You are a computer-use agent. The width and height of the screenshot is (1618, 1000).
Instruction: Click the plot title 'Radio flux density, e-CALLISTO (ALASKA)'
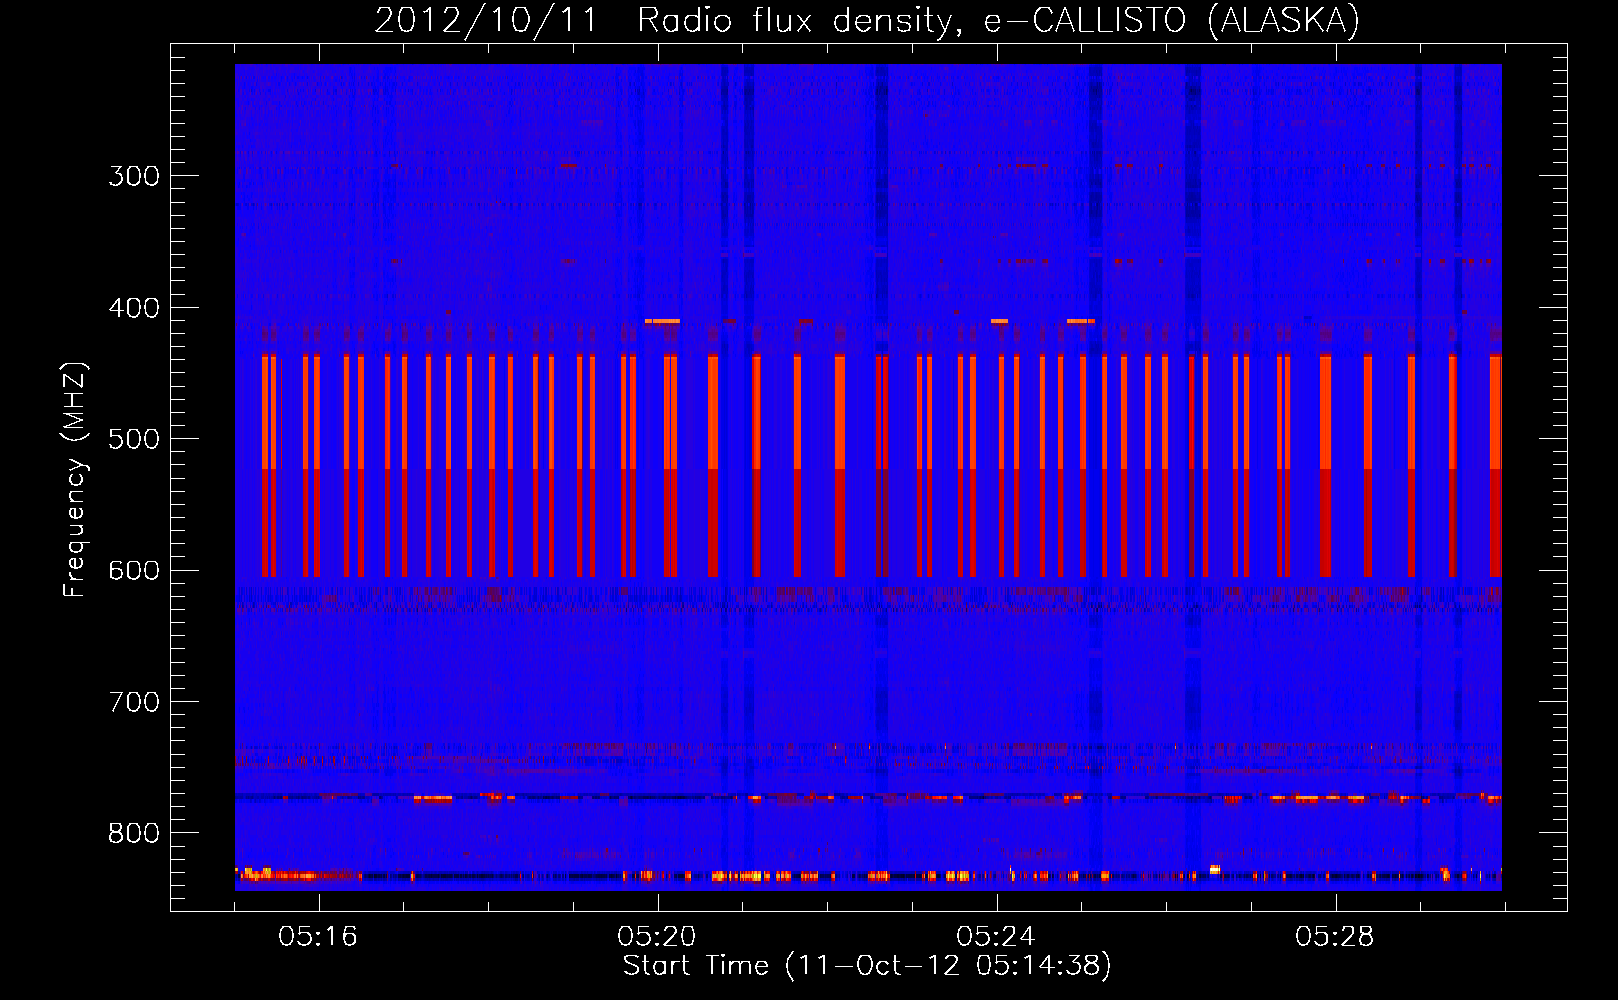click(999, 21)
